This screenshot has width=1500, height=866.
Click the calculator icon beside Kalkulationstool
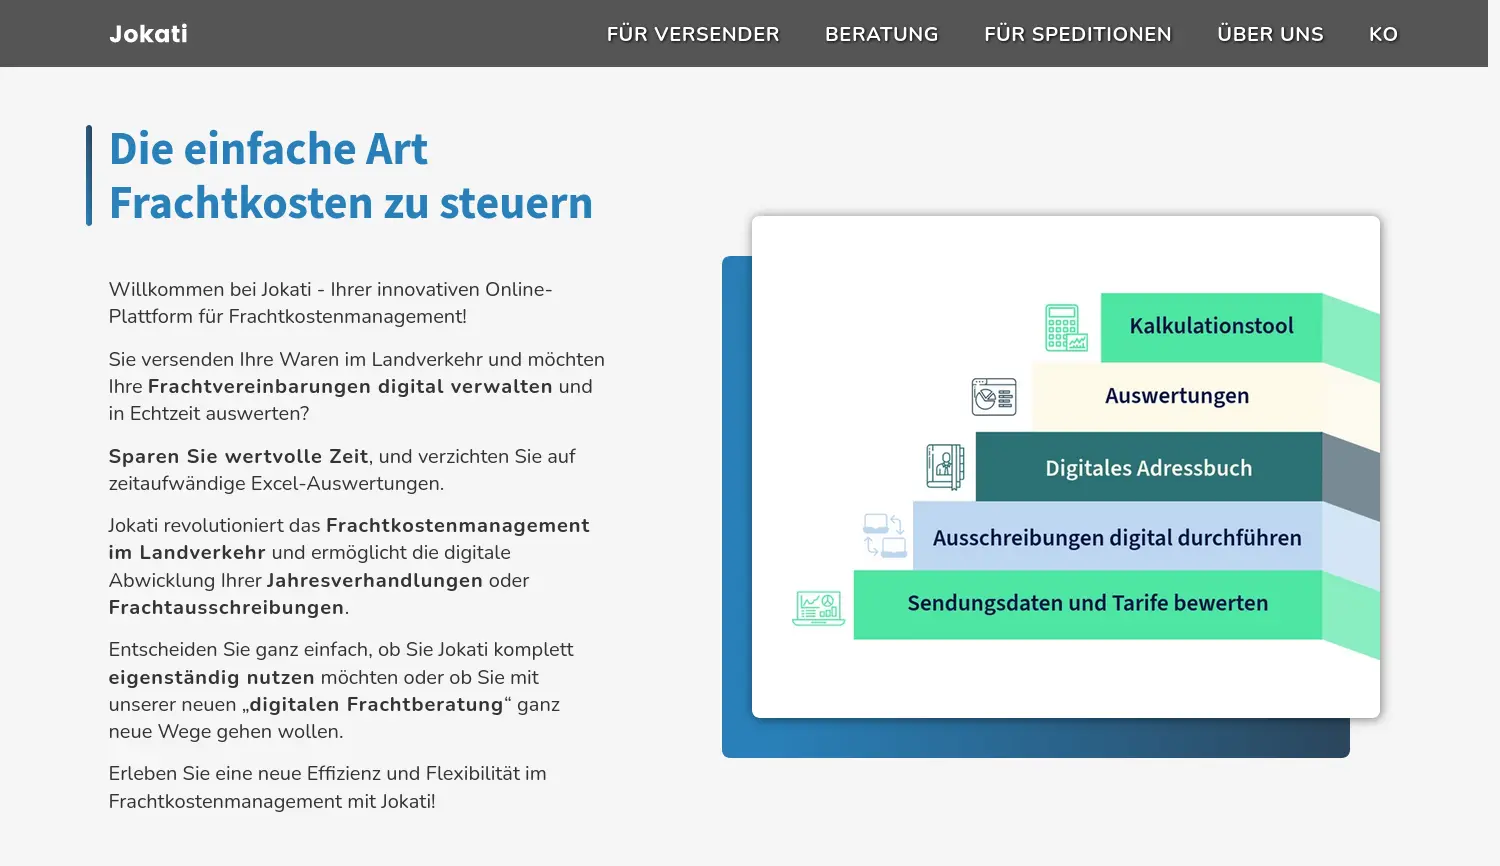click(x=1066, y=326)
